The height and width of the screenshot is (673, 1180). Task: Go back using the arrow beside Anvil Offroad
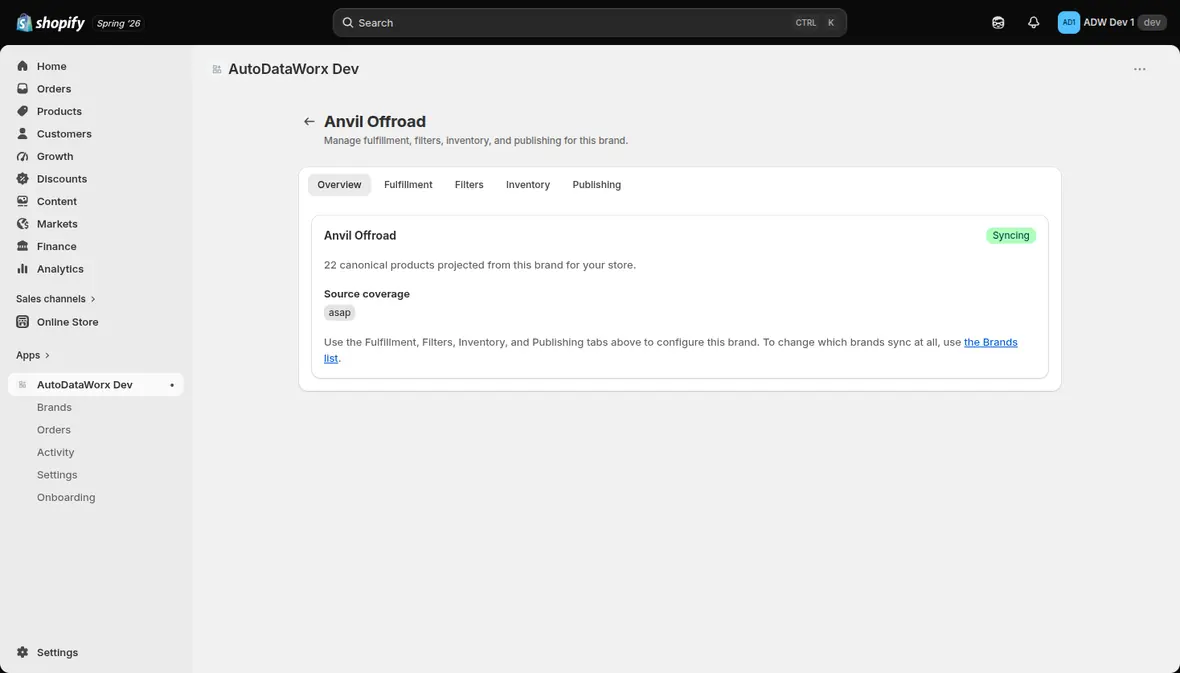coord(309,121)
